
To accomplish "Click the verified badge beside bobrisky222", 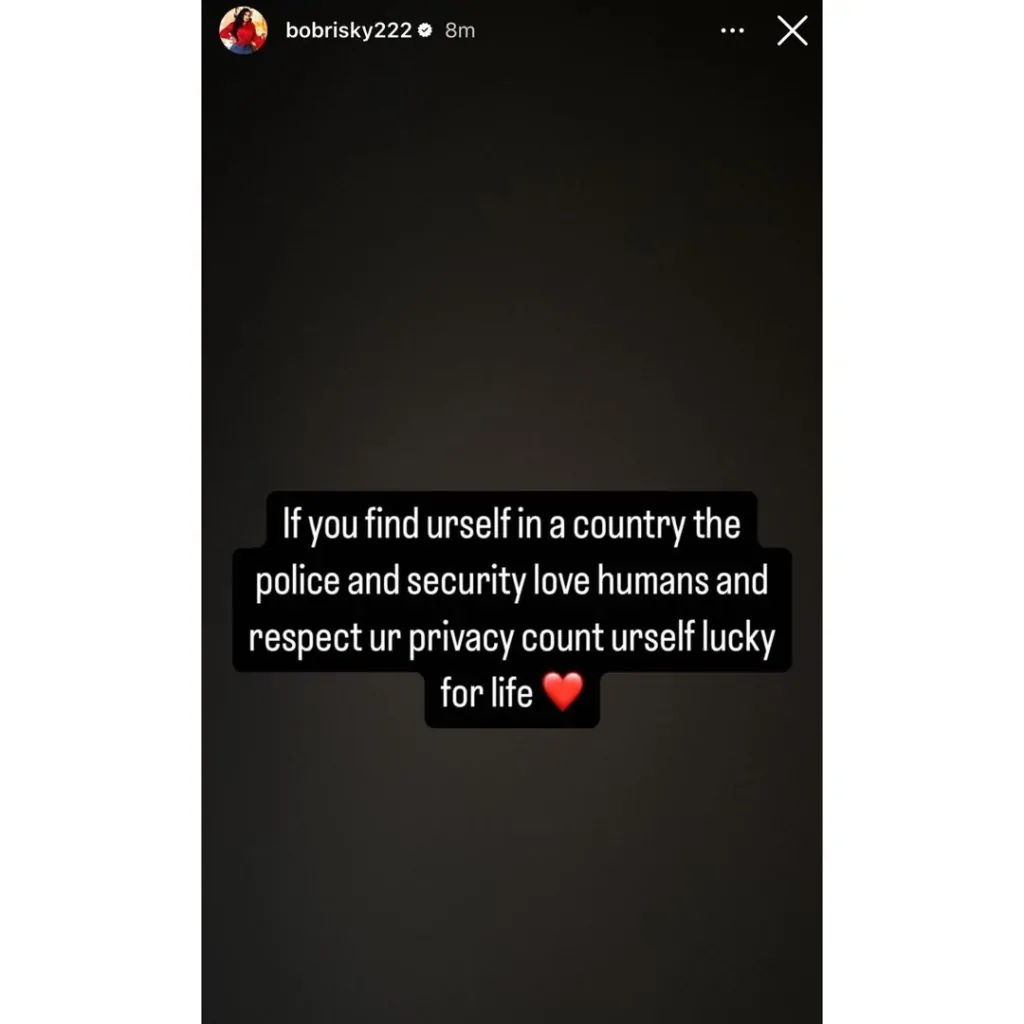I will (x=424, y=30).
